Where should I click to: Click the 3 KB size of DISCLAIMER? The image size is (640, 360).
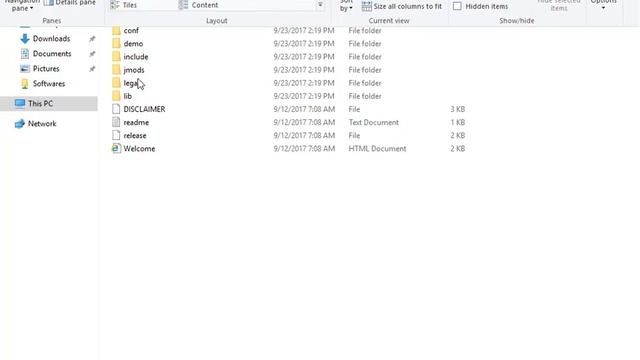[458, 109]
